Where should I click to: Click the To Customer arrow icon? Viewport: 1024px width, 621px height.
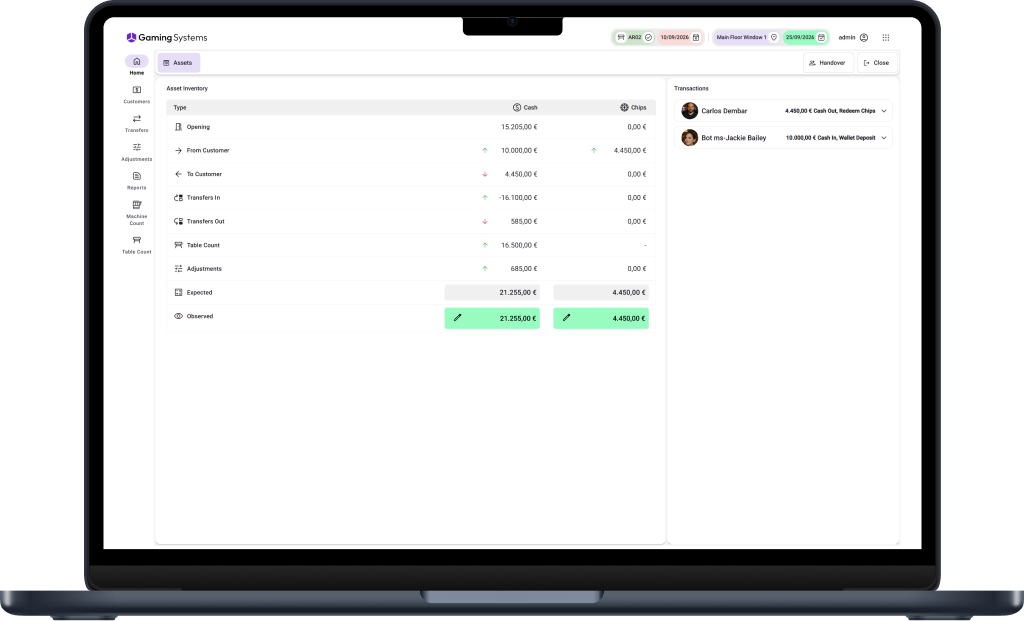pyautogui.click(x=178, y=174)
